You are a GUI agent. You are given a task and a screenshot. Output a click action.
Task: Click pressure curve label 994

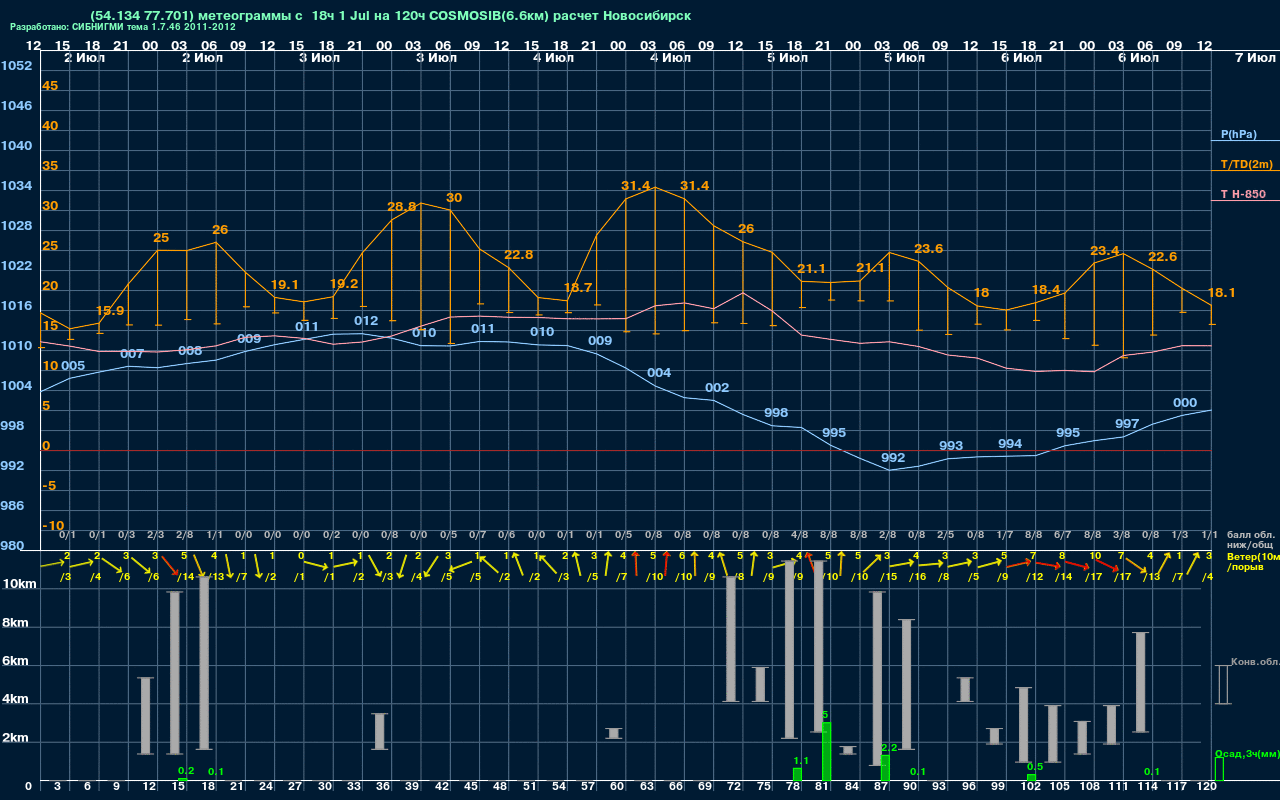tap(1010, 444)
